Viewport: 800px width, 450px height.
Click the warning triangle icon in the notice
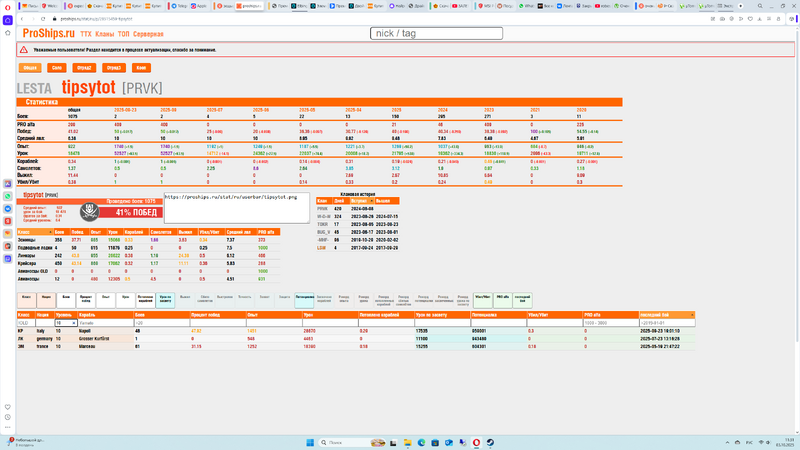coord(24,49)
